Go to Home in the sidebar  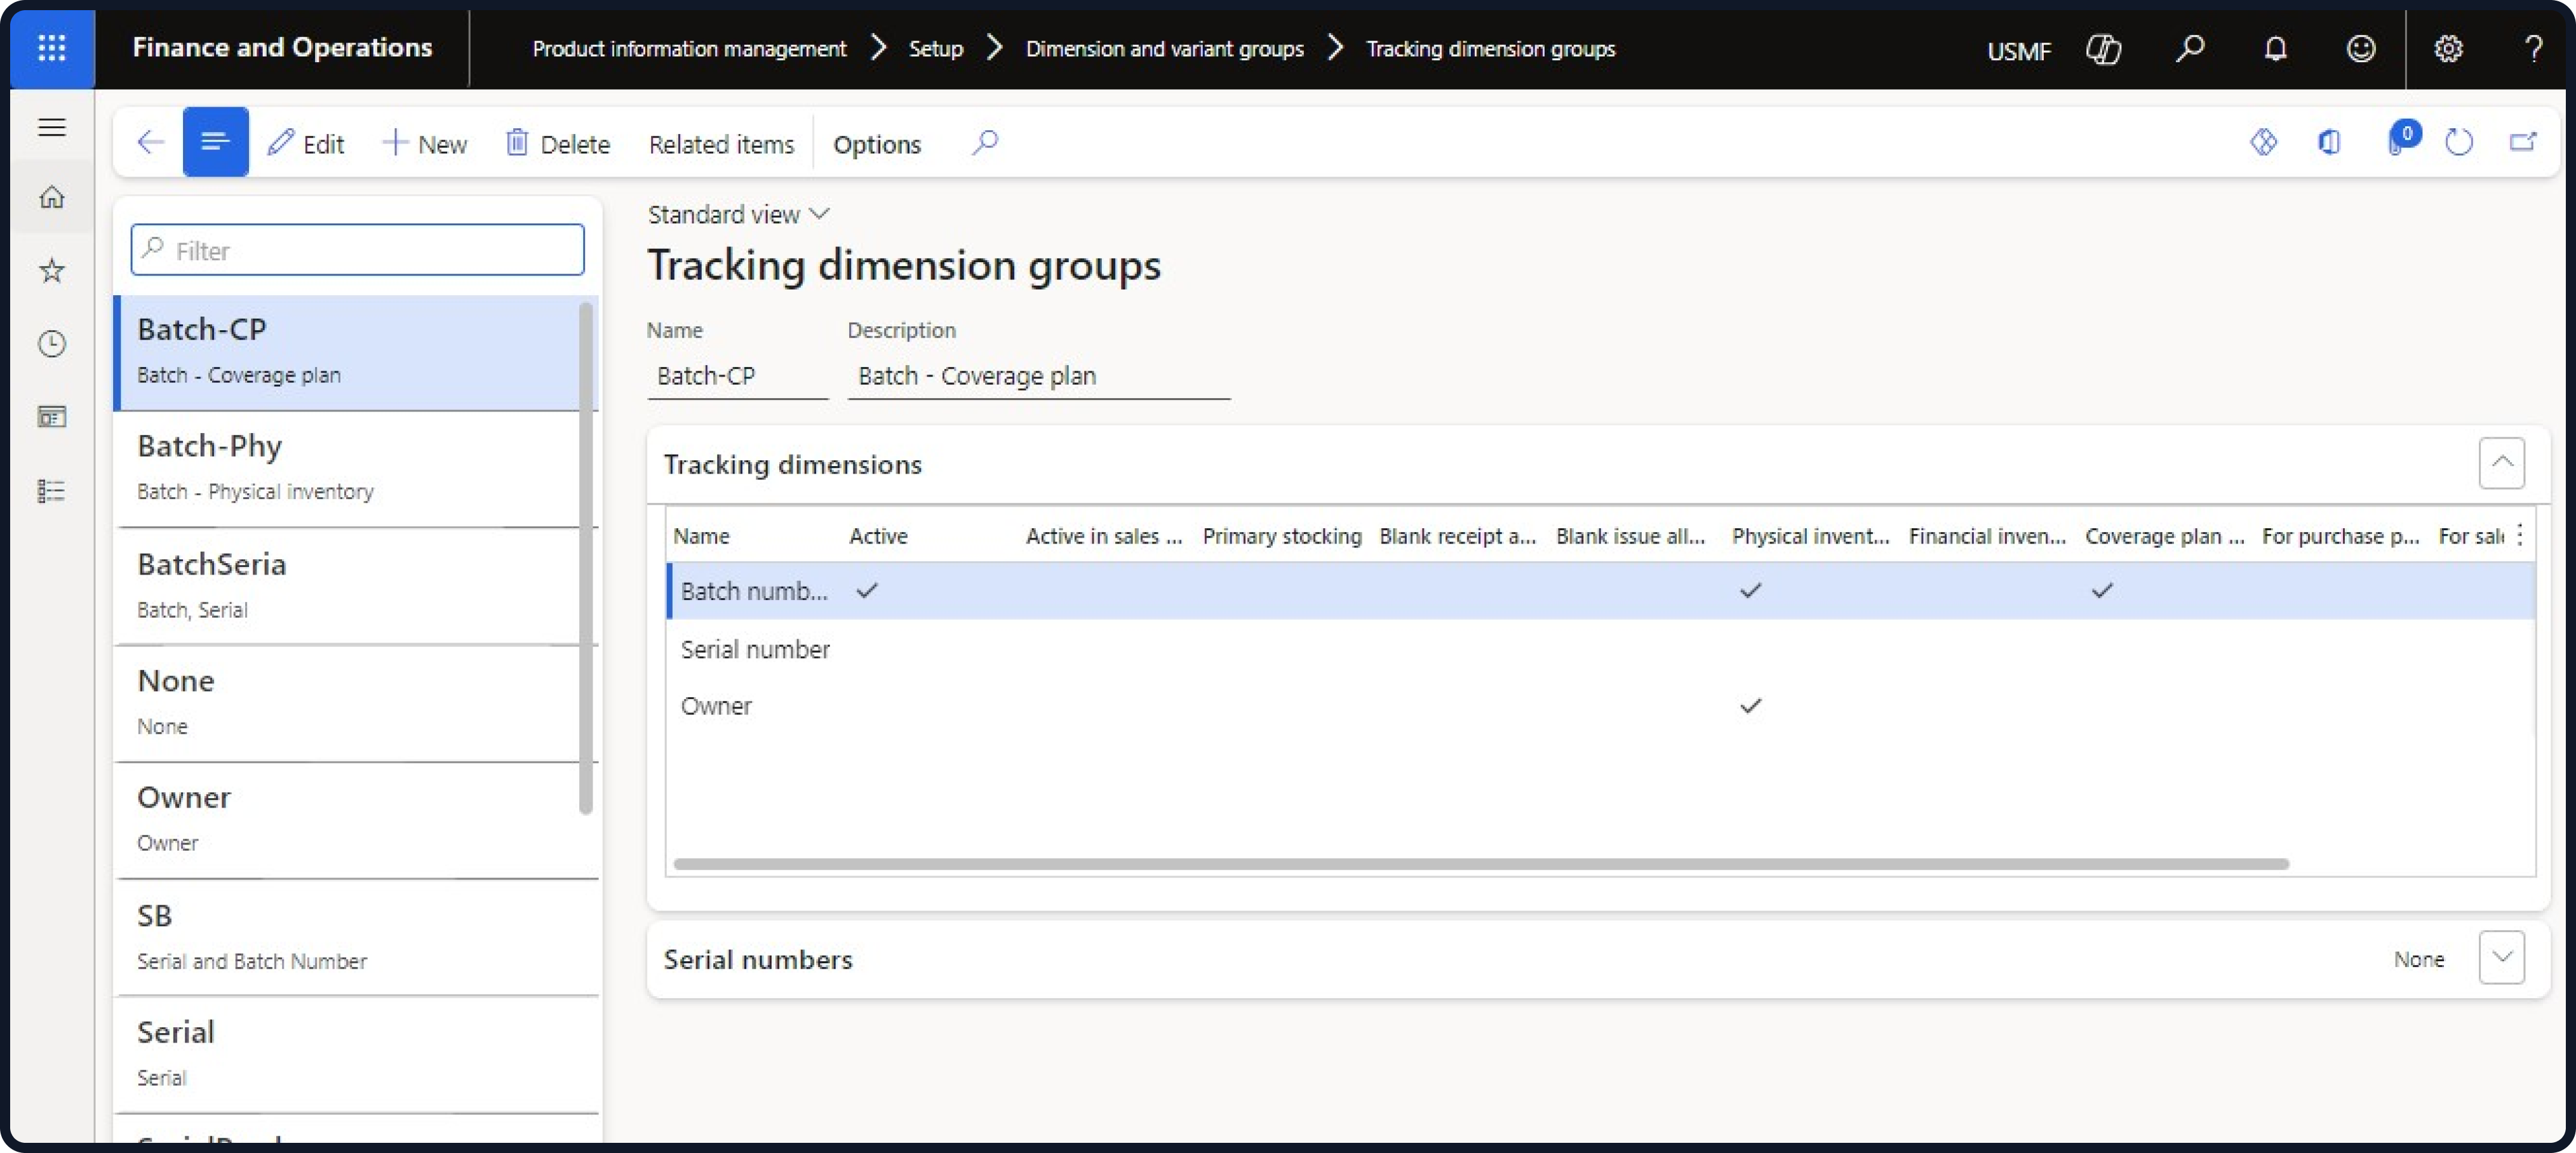pos(51,197)
